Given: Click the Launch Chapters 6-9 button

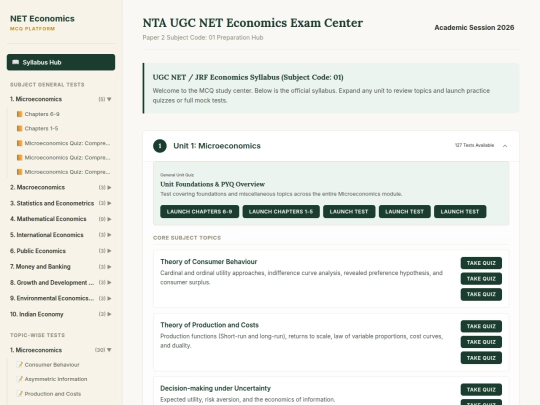Looking at the screenshot, I should 199,211.
